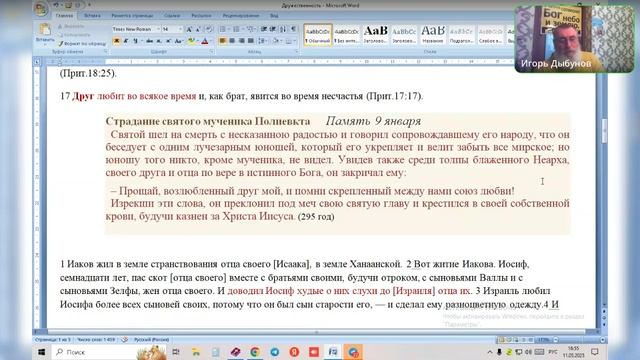Open Yandex browser from the taskbar
Viewport: 640px width, 360px height.
[294, 352]
